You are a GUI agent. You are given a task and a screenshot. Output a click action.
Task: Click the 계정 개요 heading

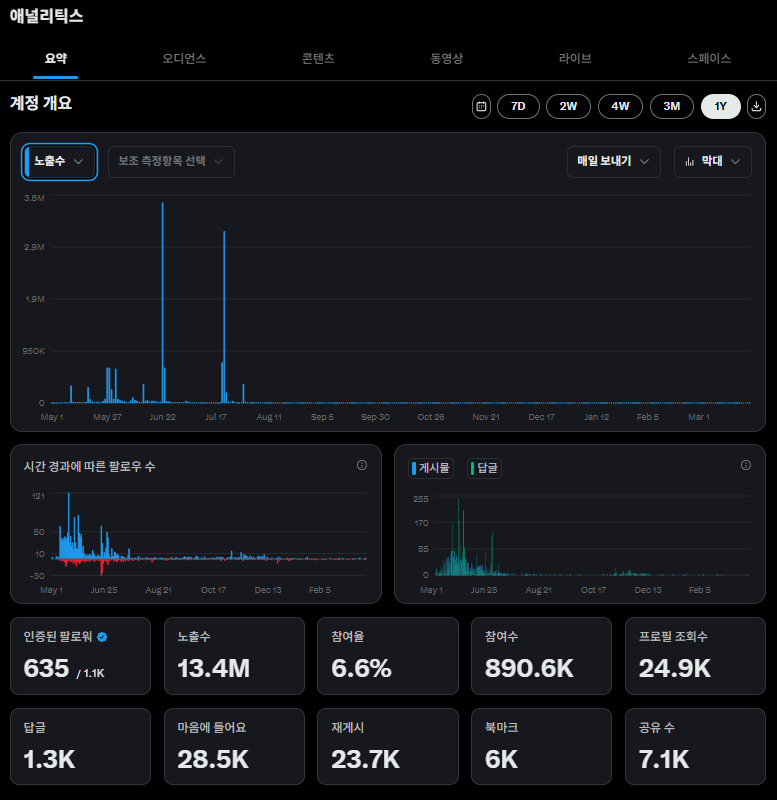41,103
